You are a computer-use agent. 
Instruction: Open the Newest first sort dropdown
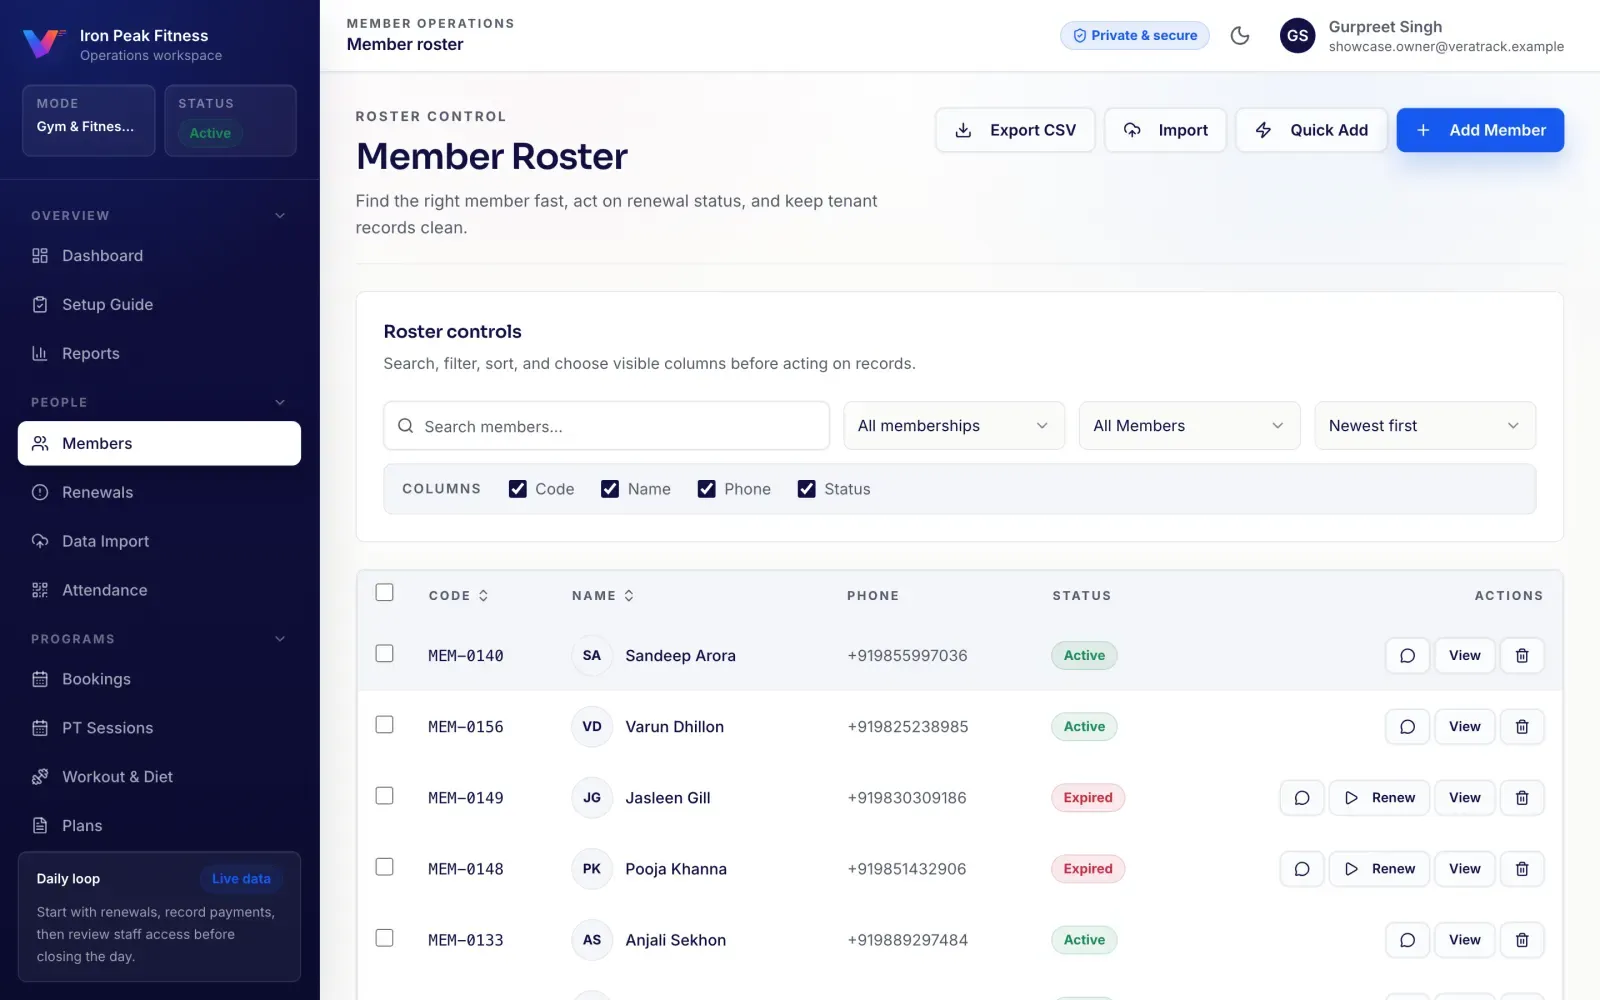click(1425, 426)
